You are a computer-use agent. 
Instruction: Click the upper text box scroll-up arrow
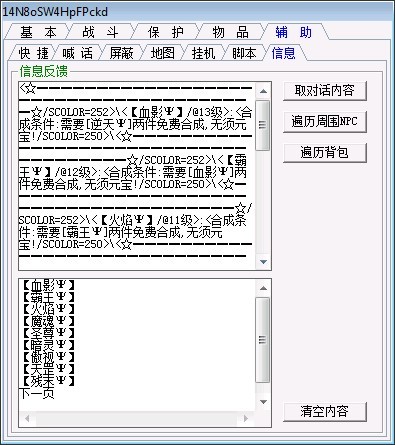(x=263, y=91)
